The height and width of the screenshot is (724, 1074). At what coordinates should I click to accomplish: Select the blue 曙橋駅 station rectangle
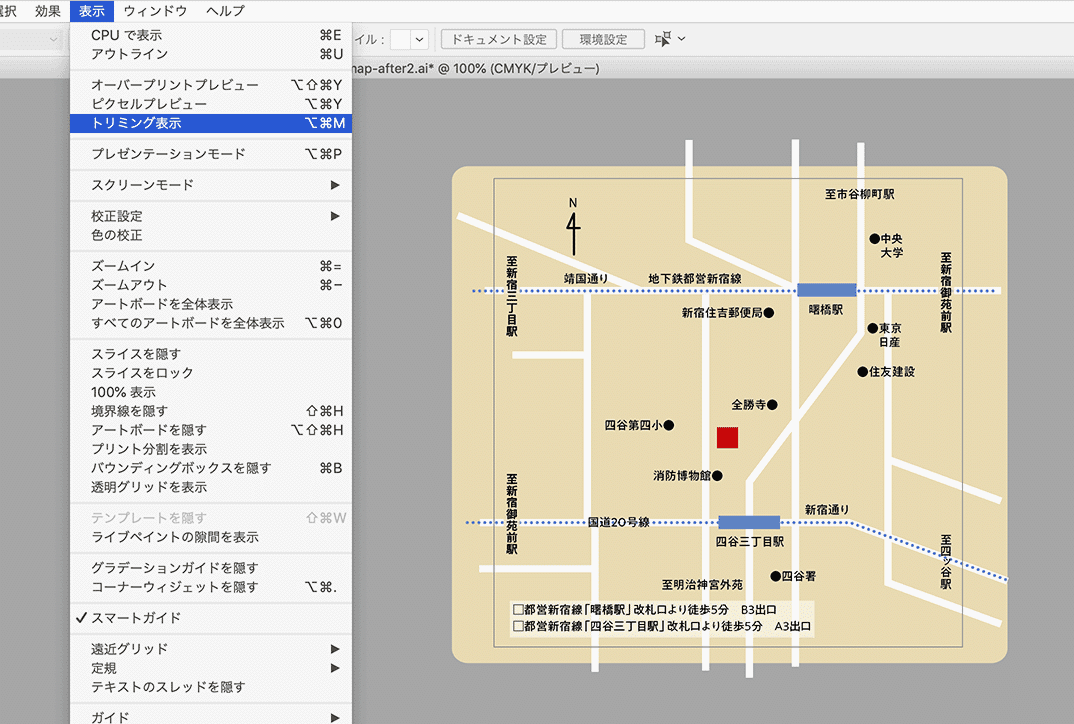click(x=827, y=290)
